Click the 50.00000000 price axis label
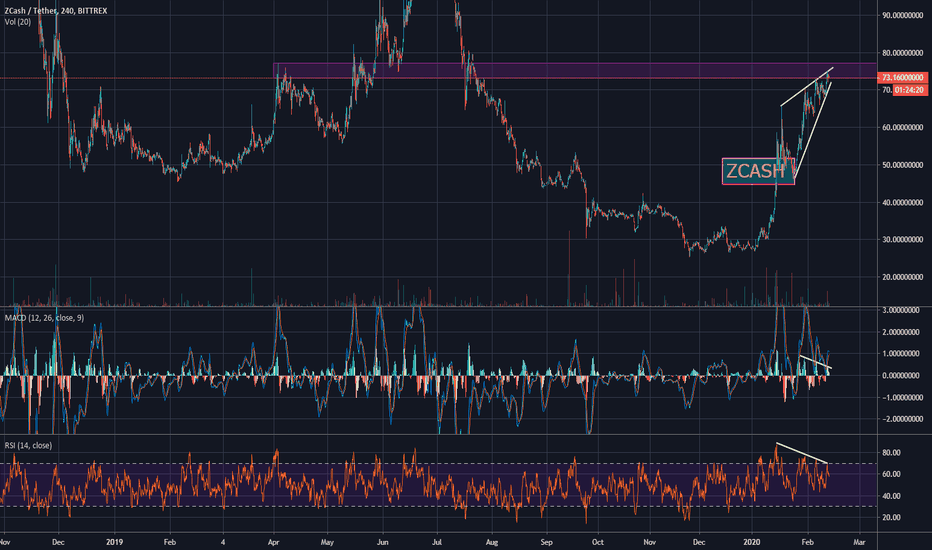The image size is (932, 550). coord(902,165)
